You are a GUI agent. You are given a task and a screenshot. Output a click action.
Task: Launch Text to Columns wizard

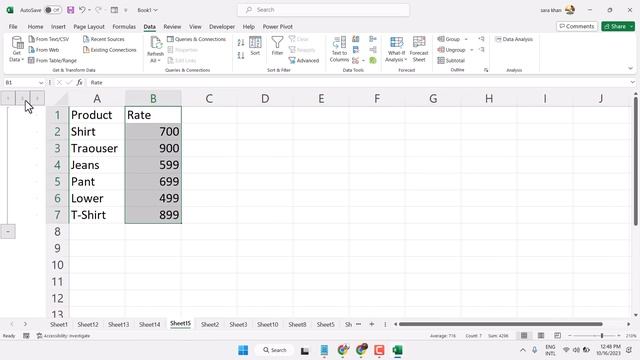[339, 49]
